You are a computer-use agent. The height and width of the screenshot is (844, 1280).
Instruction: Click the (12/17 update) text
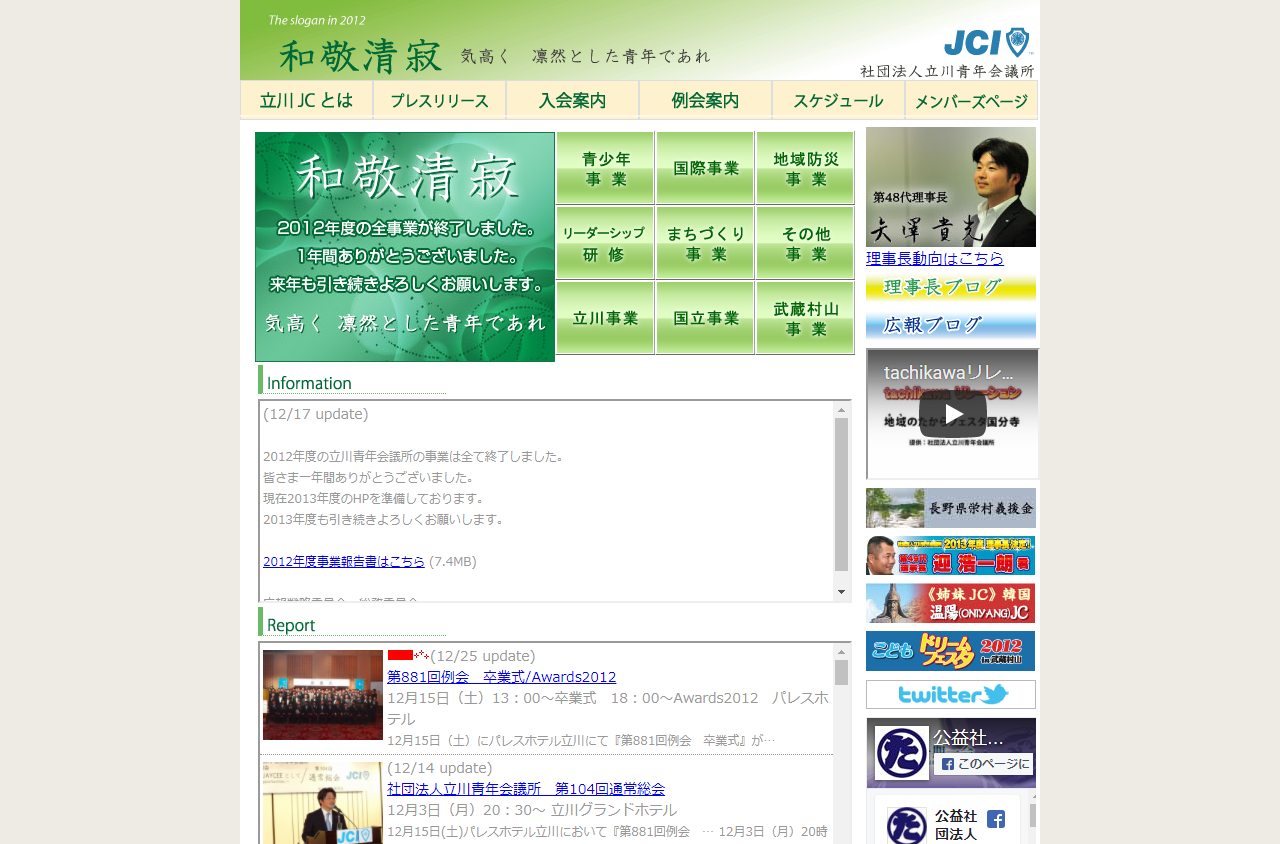316,414
